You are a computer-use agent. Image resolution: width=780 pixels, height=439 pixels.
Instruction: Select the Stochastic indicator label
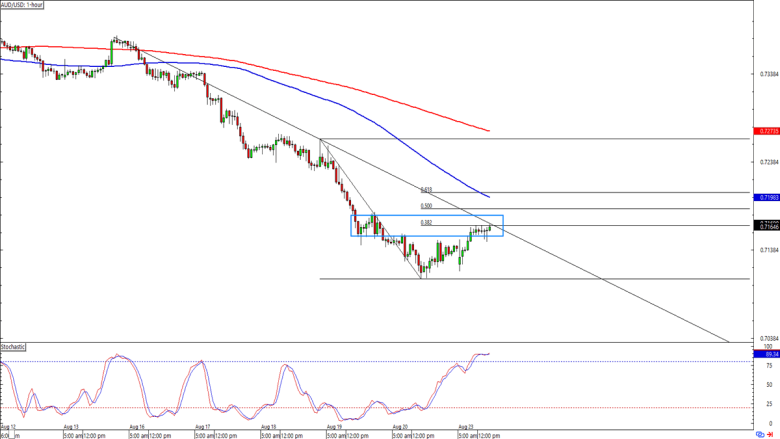pyautogui.click(x=13, y=347)
